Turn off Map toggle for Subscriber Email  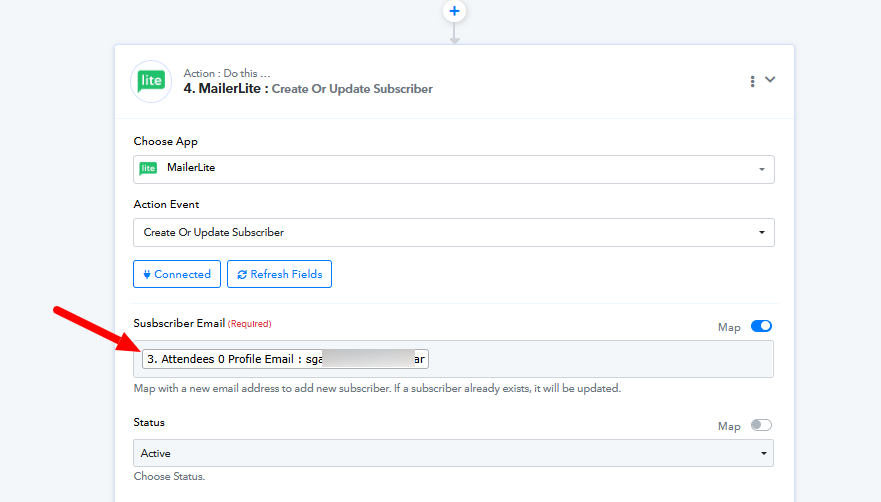tap(761, 326)
